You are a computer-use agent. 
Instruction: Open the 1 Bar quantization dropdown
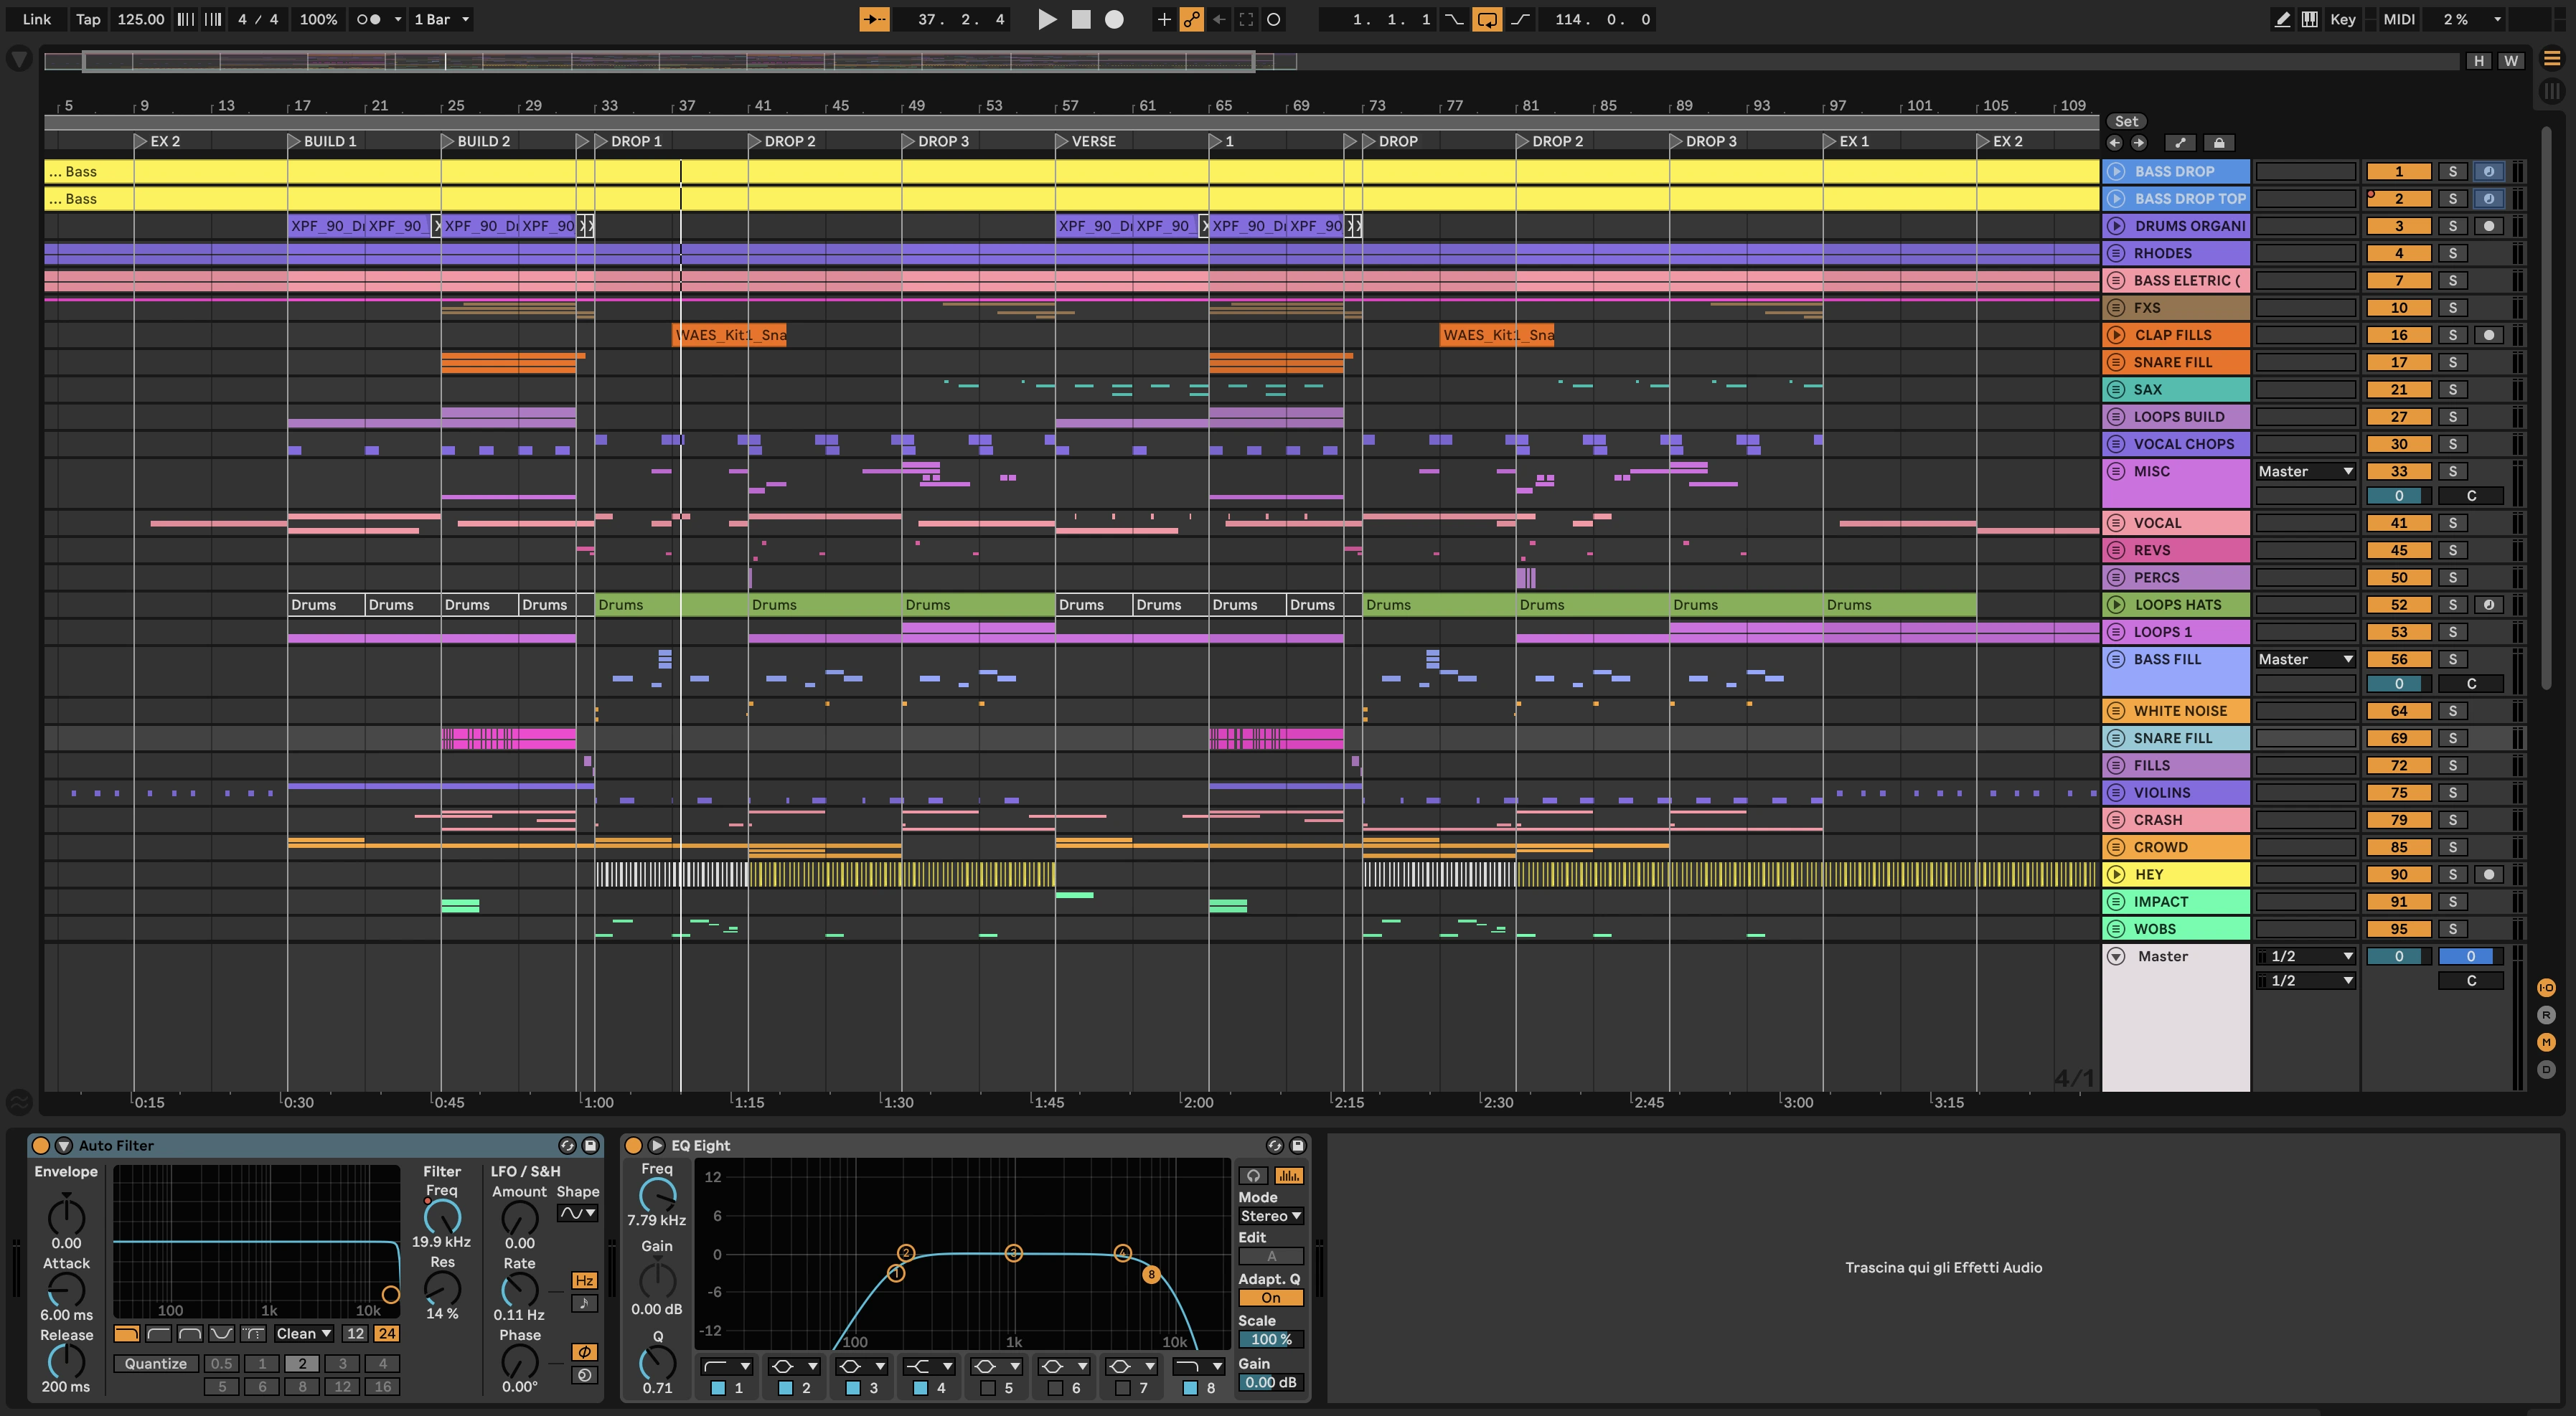441,19
